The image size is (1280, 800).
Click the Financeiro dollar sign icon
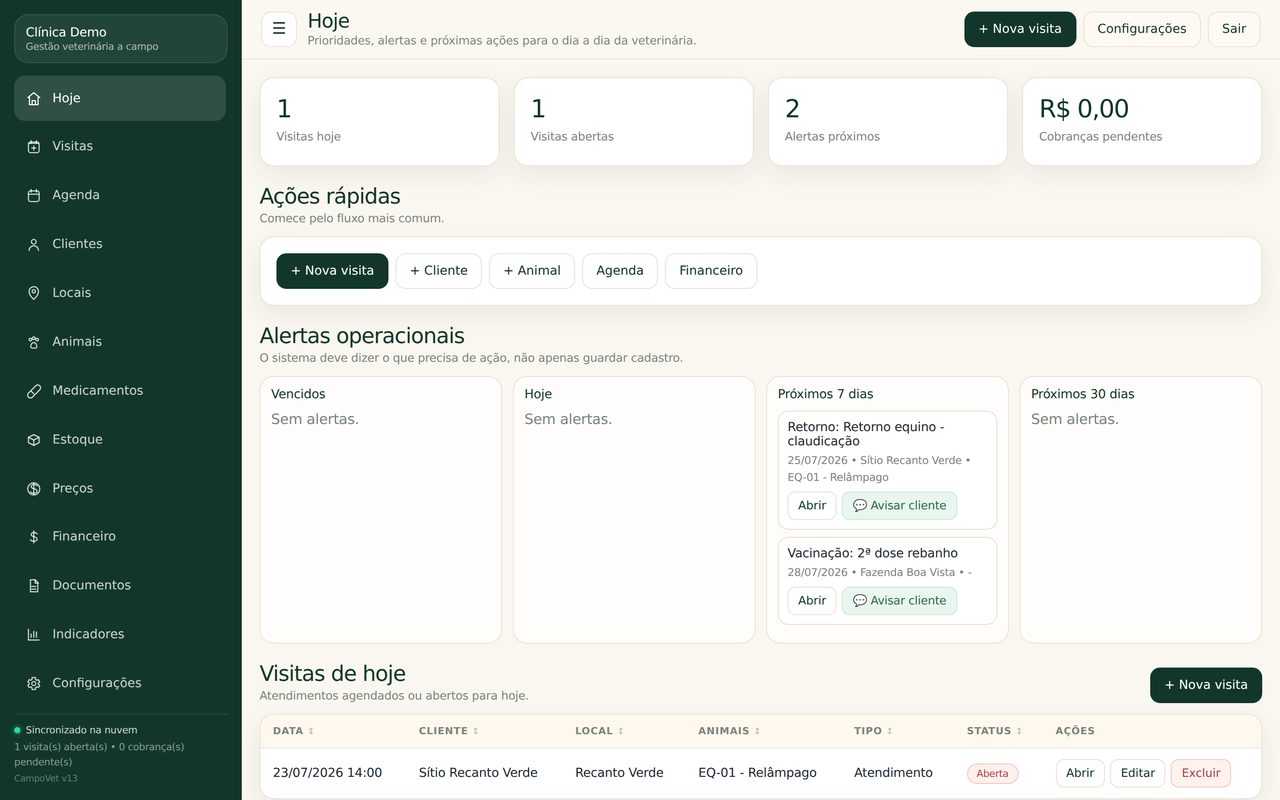coord(34,537)
